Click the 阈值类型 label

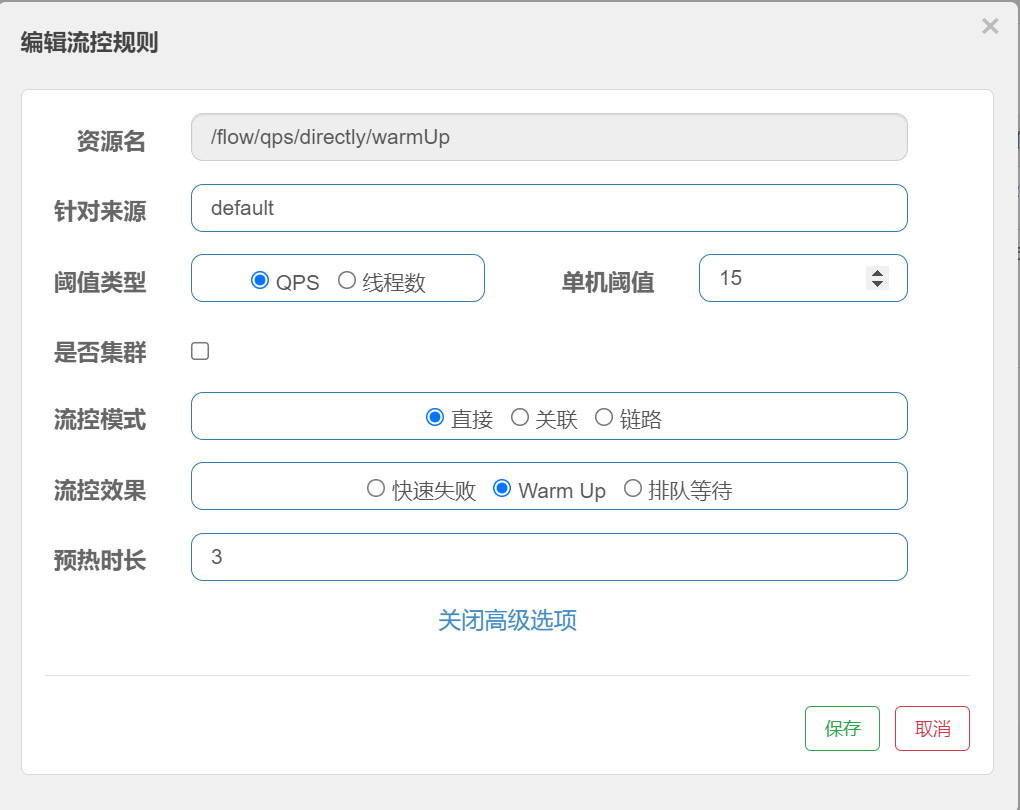click(x=100, y=282)
